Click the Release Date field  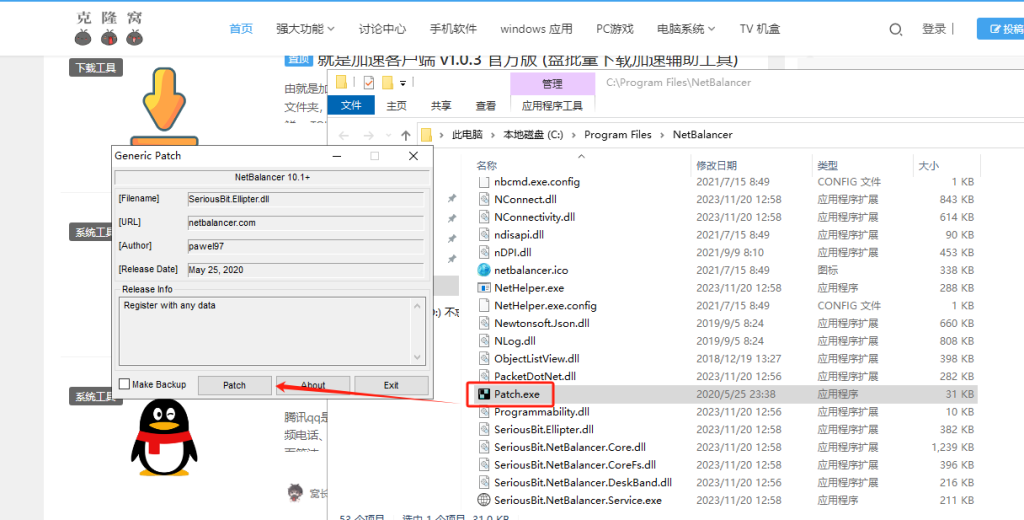(x=306, y=270)
